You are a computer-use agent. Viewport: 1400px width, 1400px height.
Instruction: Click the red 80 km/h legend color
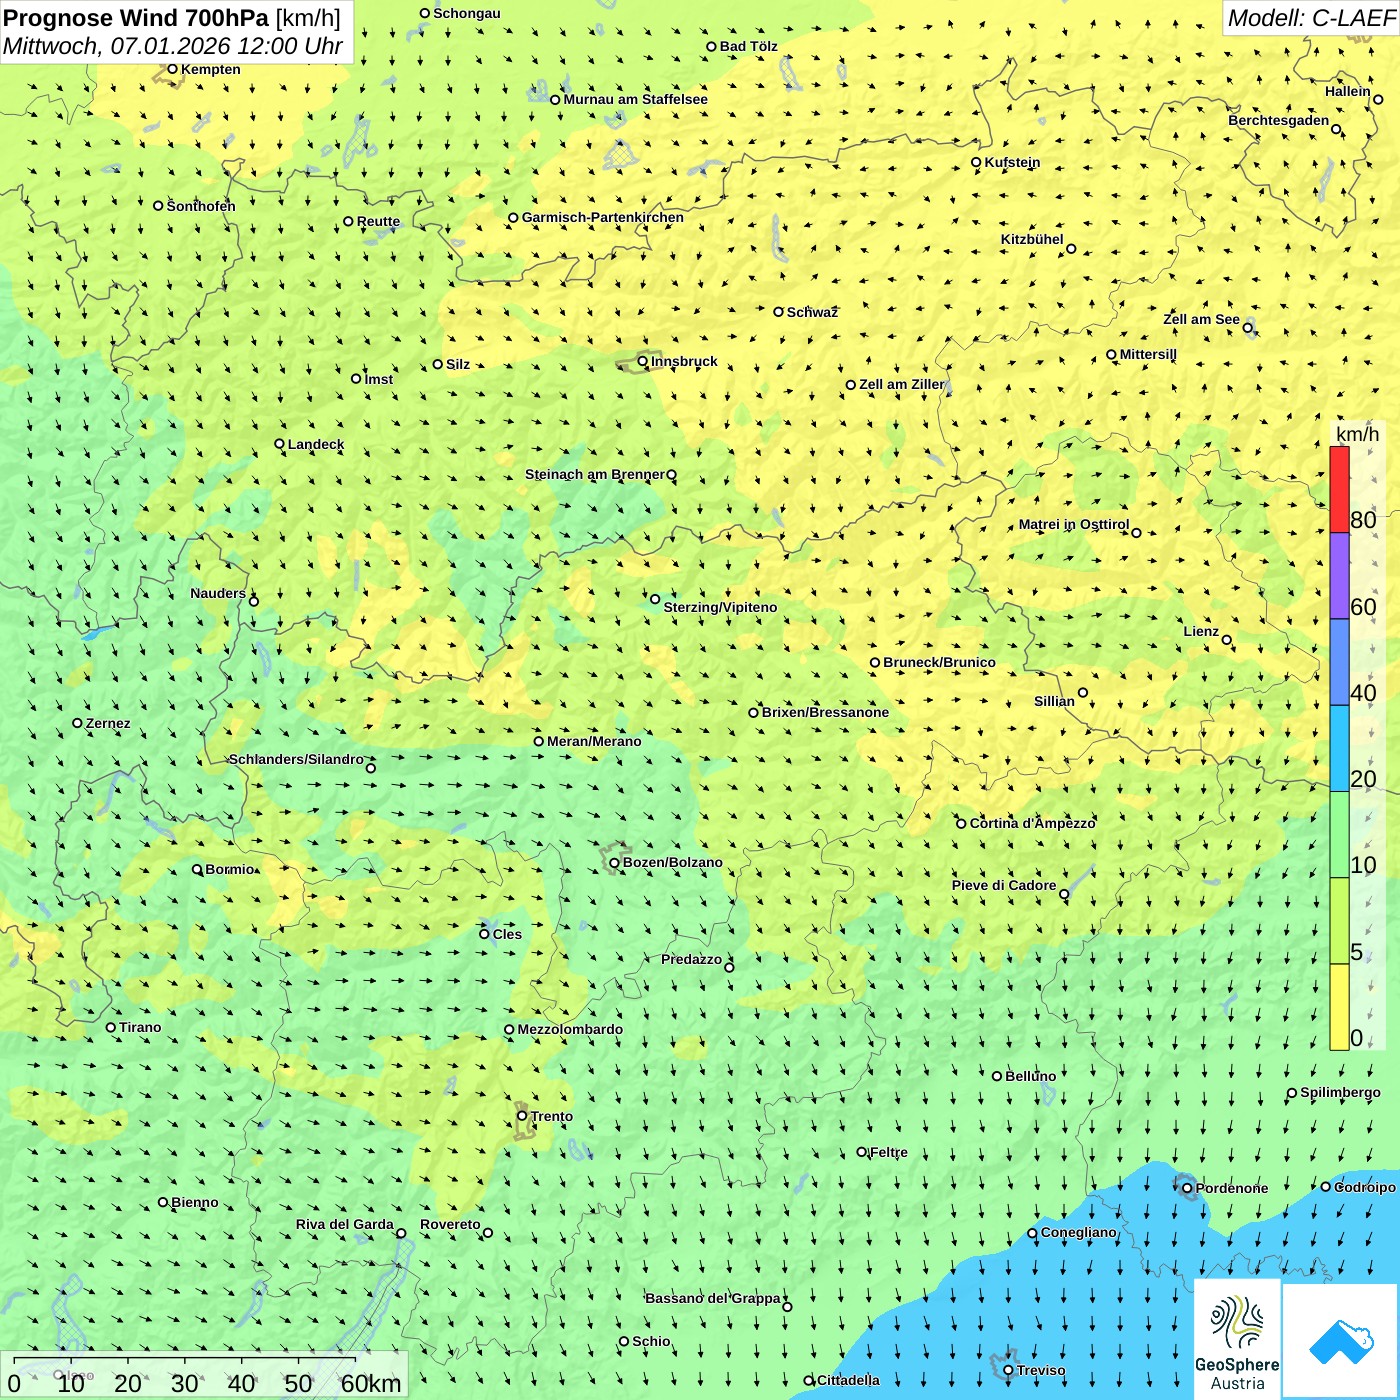1339,489
